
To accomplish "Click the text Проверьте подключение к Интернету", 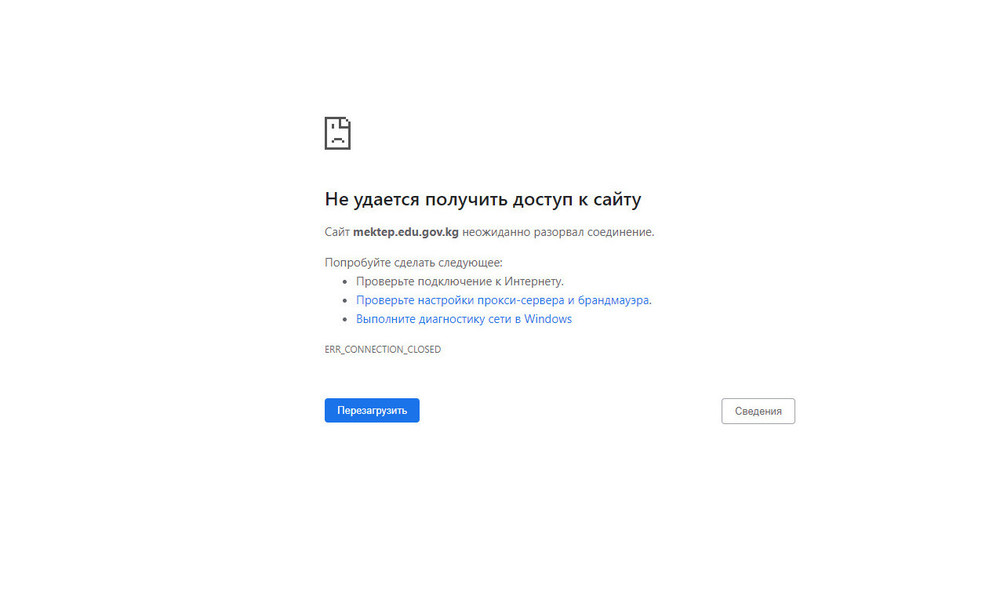I will pos(460,281).
